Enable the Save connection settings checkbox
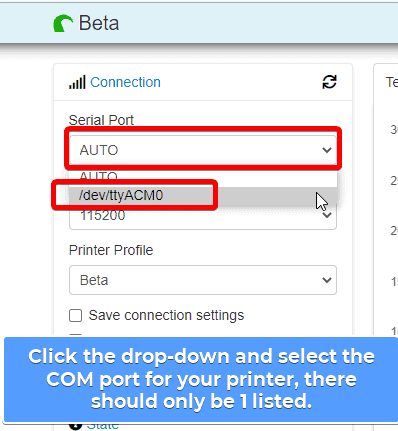The height and width of the screenshot is (431, 398). [75, 315]
